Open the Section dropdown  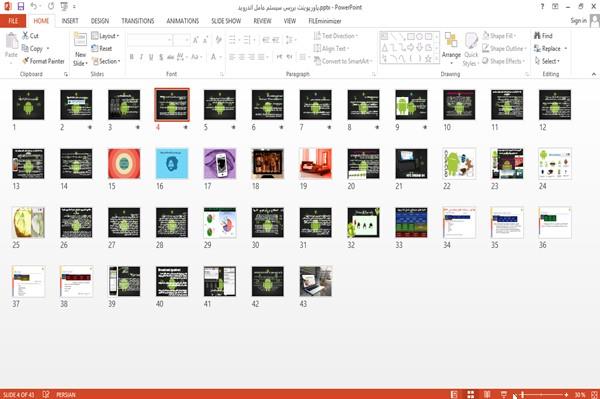(x=106, y=61)
